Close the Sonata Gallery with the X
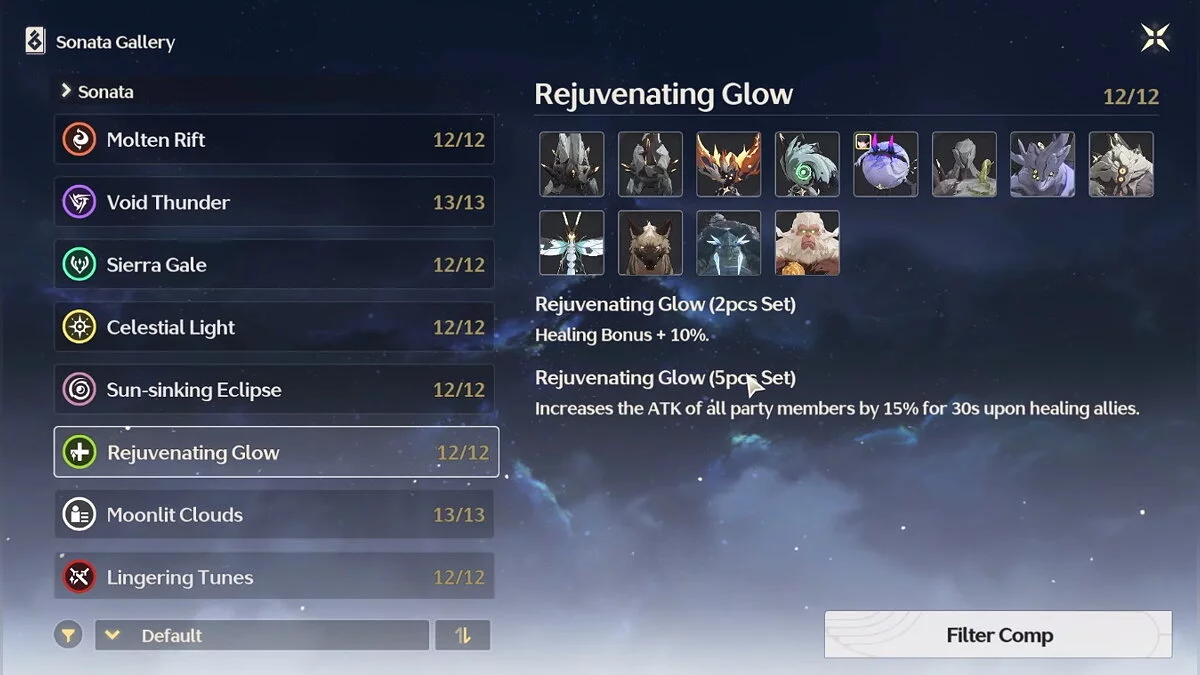 [x=1155, y=39]
